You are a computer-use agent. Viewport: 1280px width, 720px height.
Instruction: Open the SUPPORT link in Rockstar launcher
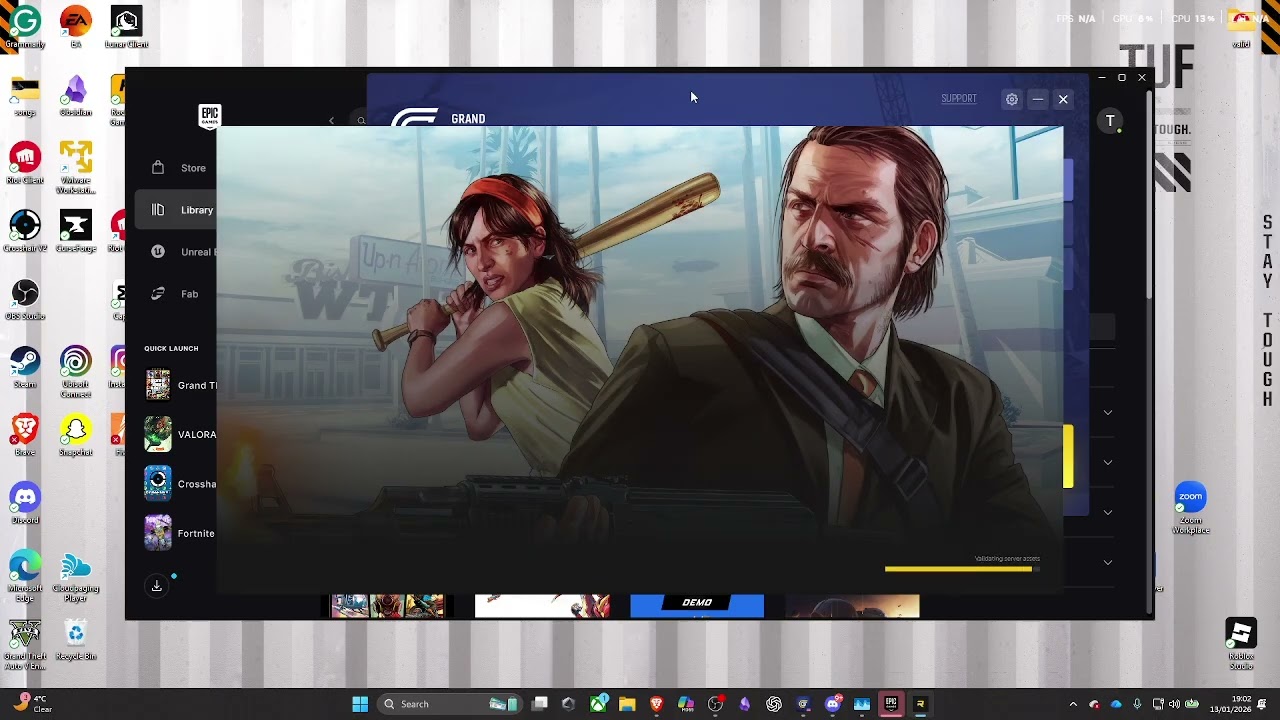point(958,98)
